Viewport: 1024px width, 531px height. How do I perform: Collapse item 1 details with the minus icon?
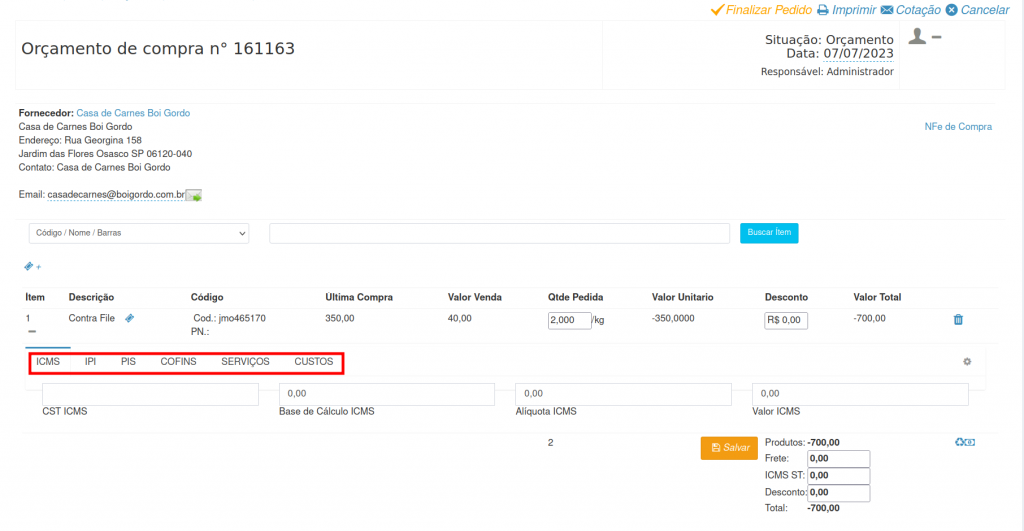pos(32,331)
